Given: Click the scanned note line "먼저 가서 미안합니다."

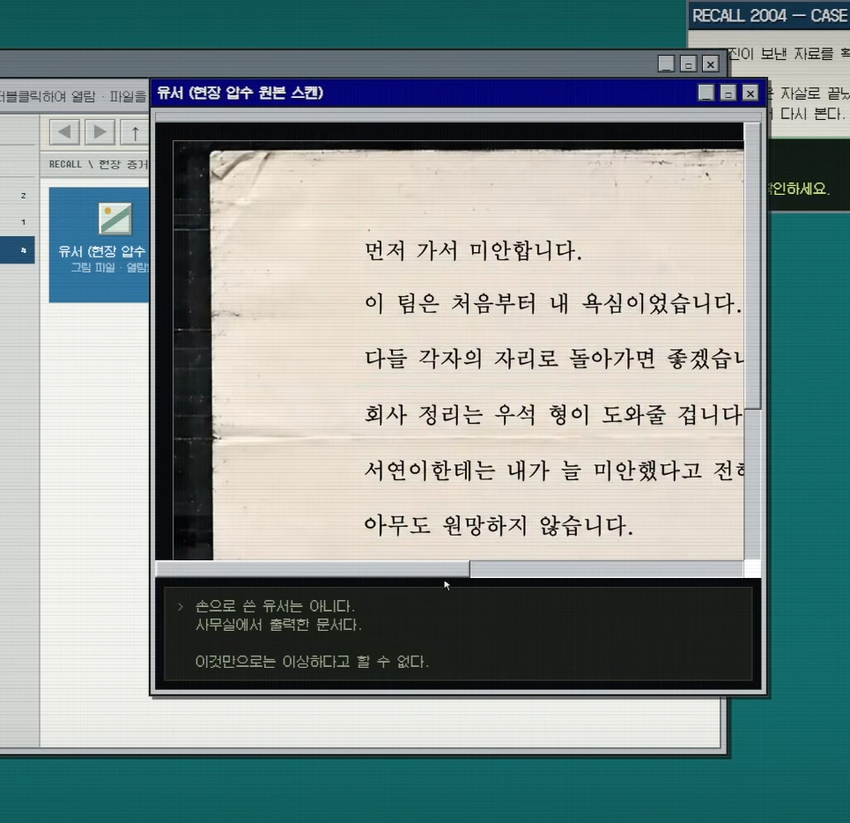Looking at the screenshot, I should (473, 251).
